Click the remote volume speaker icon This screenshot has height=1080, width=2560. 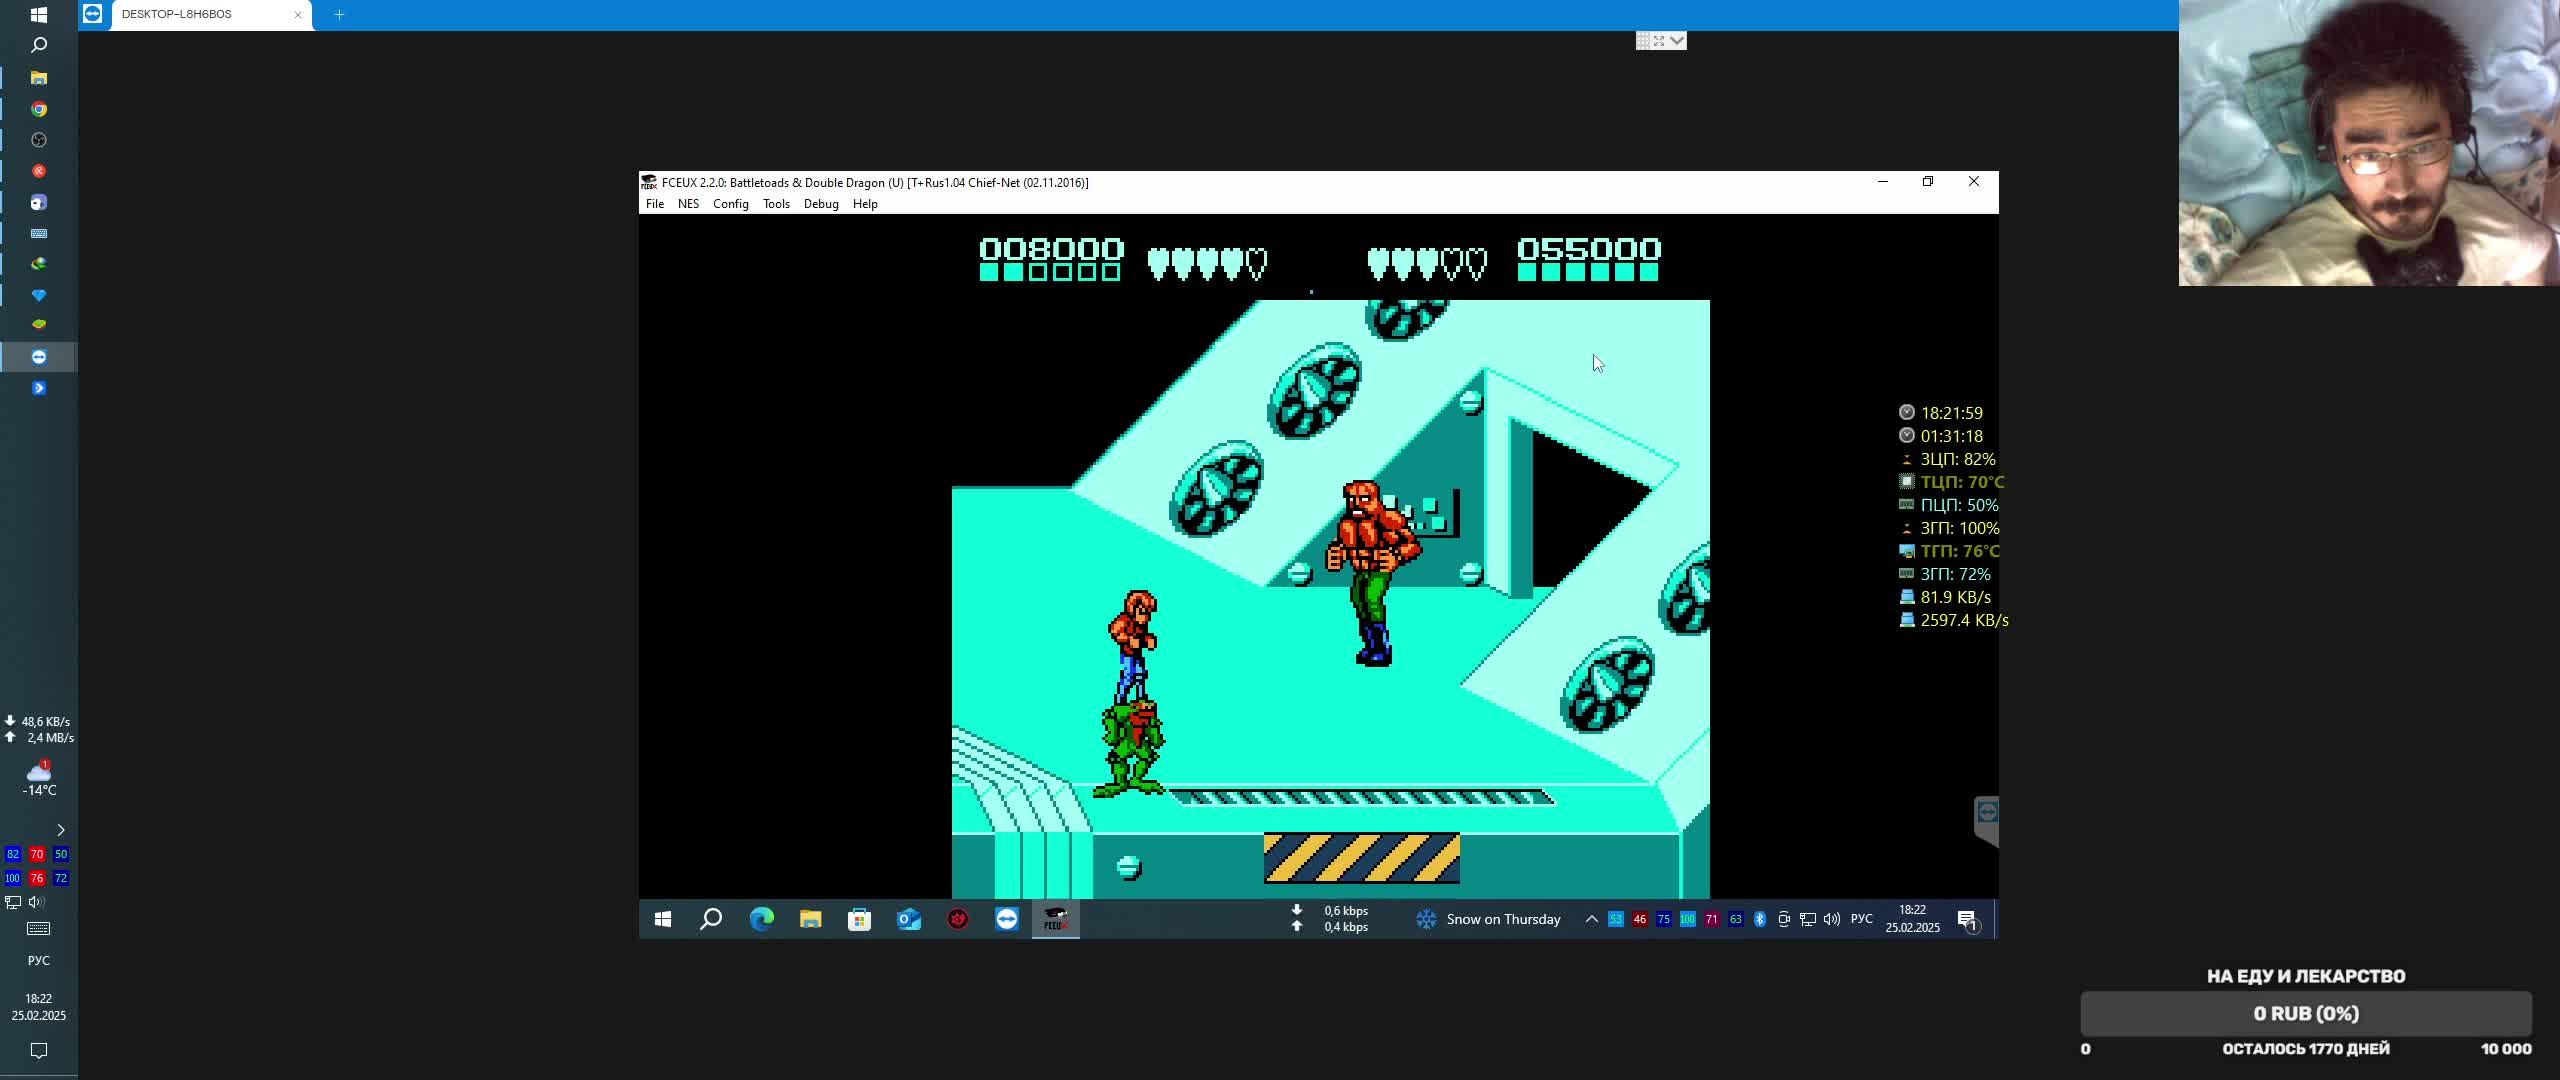pyautogui.click(x=1831, y=919)
